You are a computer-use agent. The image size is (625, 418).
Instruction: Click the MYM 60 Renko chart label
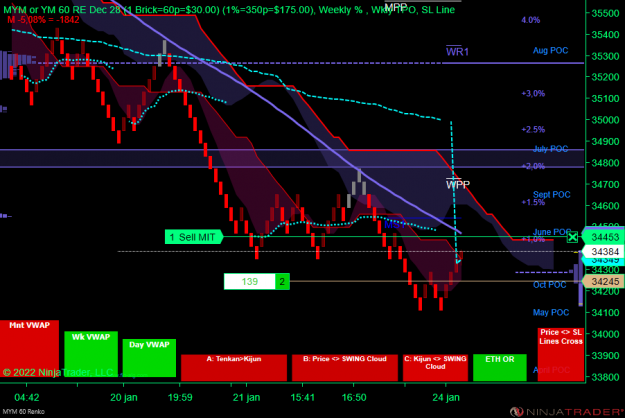pos(24,412)
